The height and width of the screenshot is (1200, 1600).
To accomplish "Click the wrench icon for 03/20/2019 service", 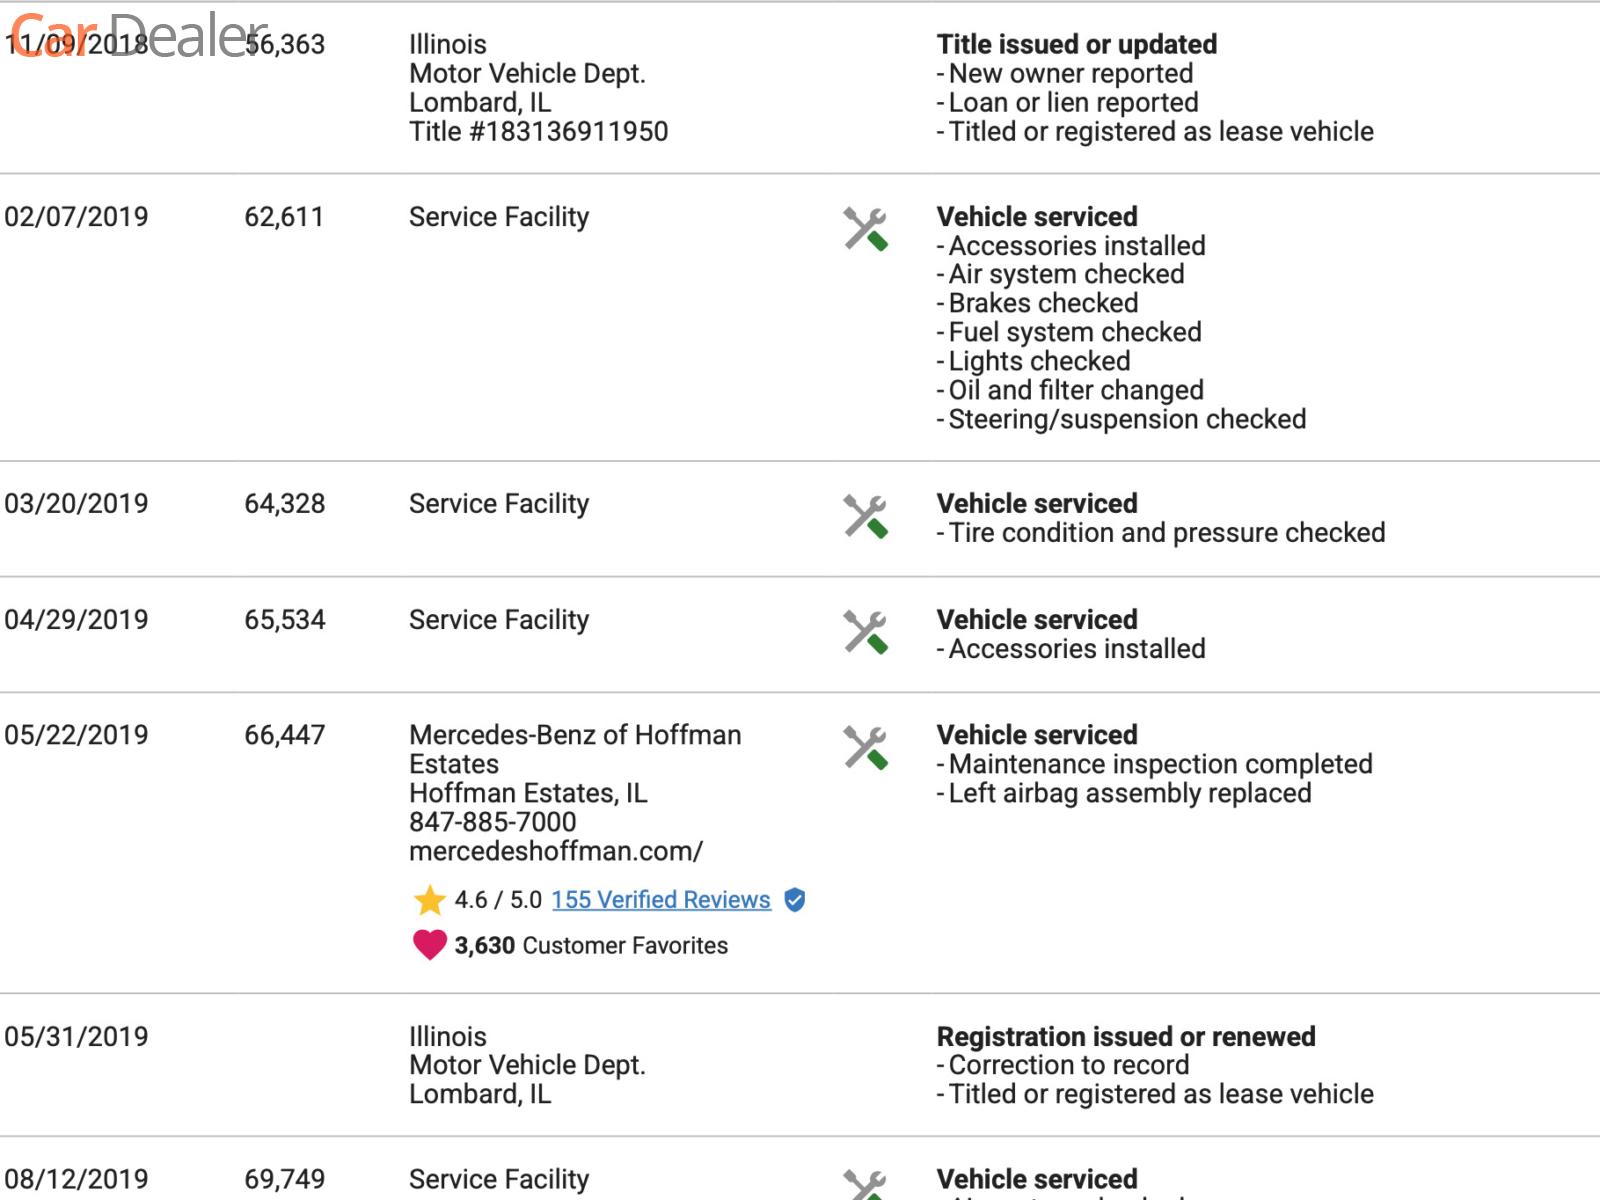I will point(865,516).
